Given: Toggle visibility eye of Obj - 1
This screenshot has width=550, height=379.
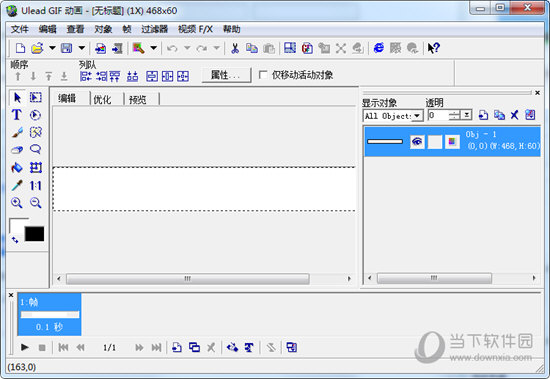Looking at the screenshot, I should [x=417, y=142].
